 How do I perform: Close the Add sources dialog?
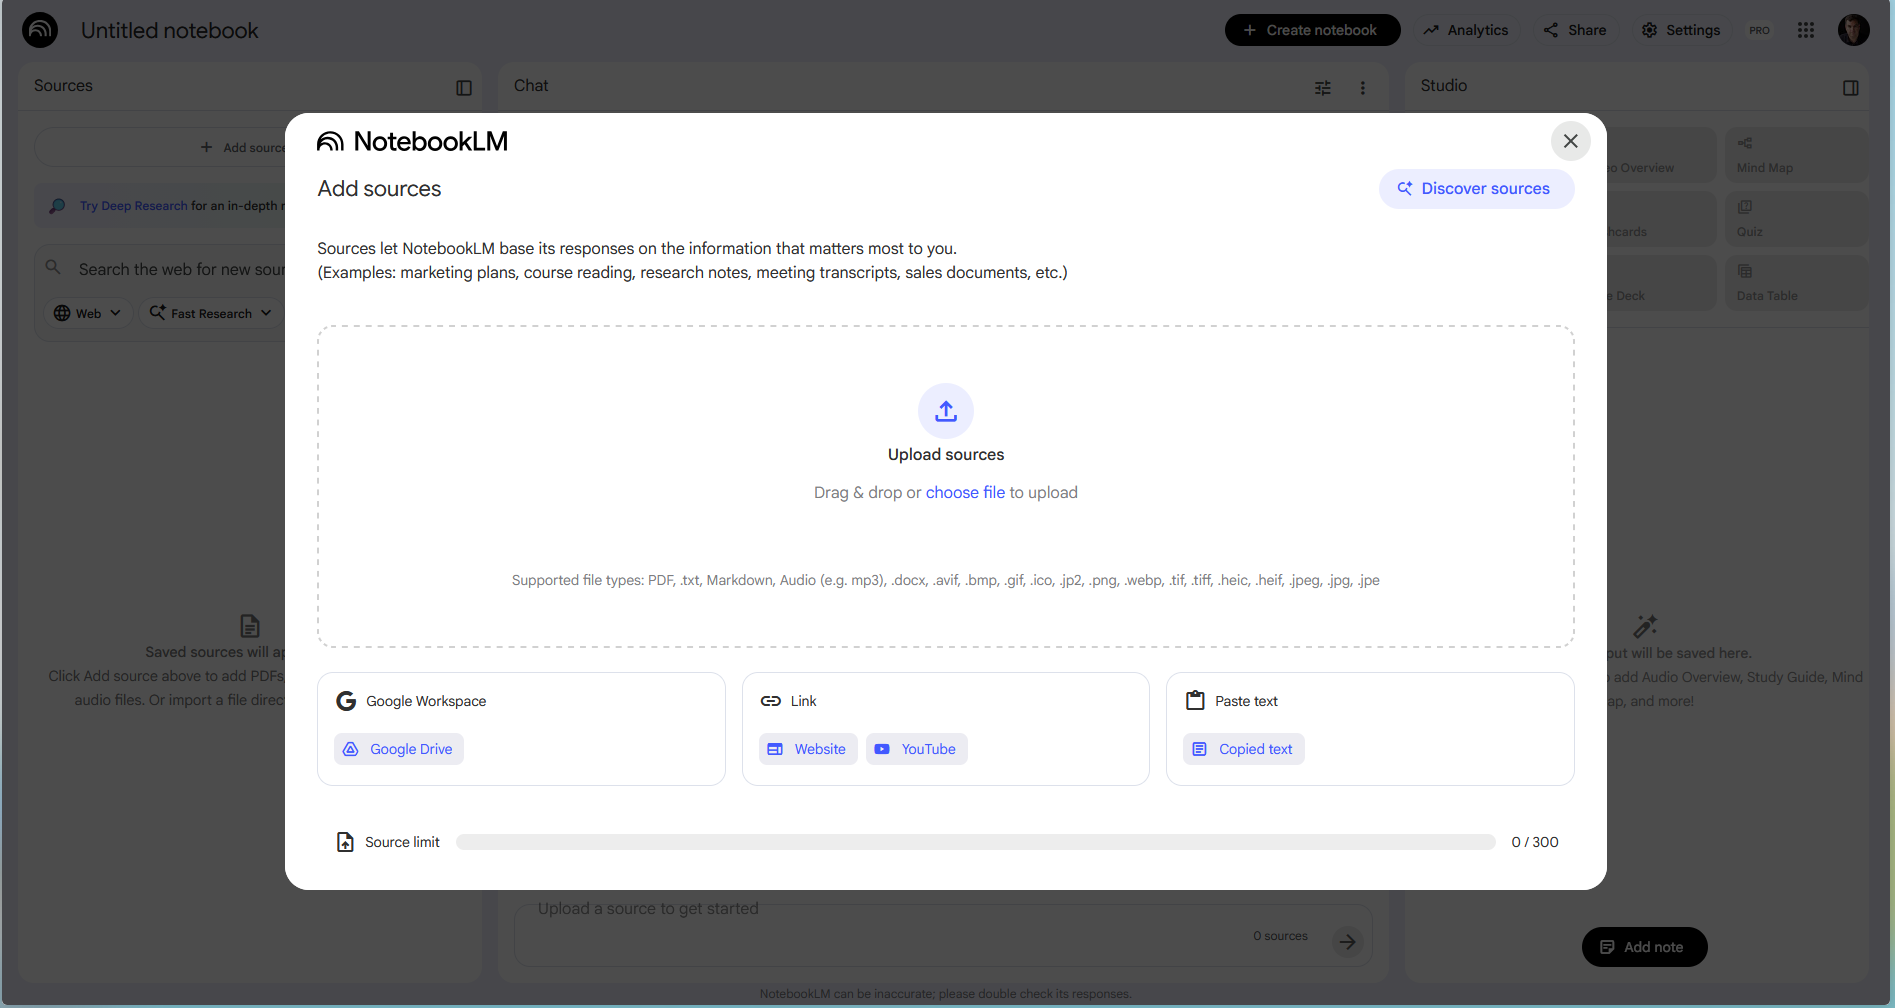[1570, 141]
